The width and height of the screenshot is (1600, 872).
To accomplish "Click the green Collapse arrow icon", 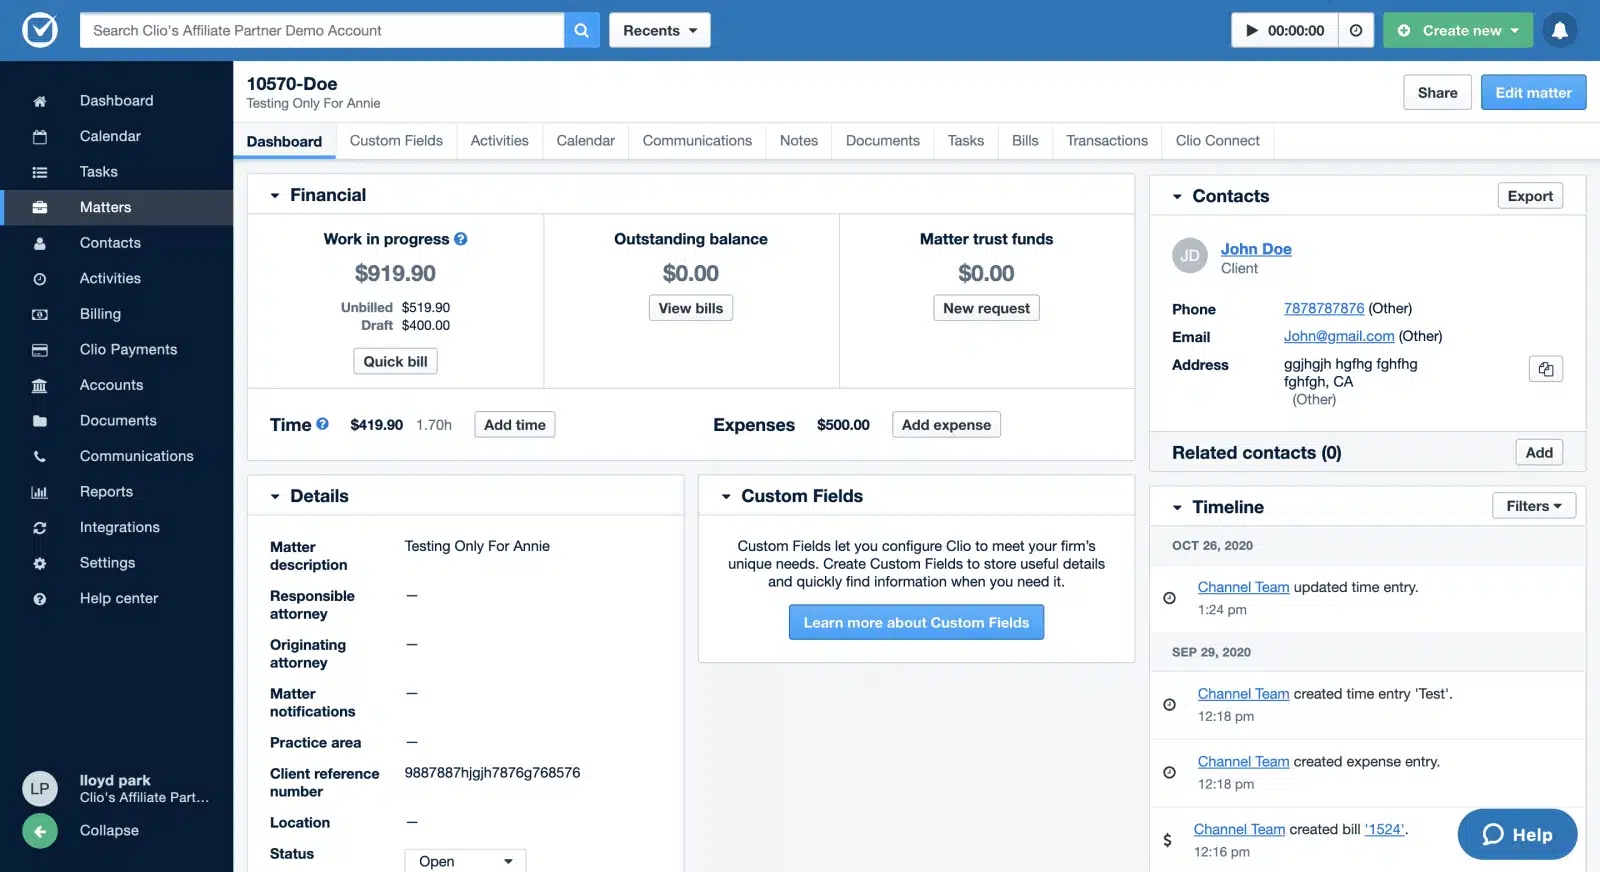I will pos(40,831).
